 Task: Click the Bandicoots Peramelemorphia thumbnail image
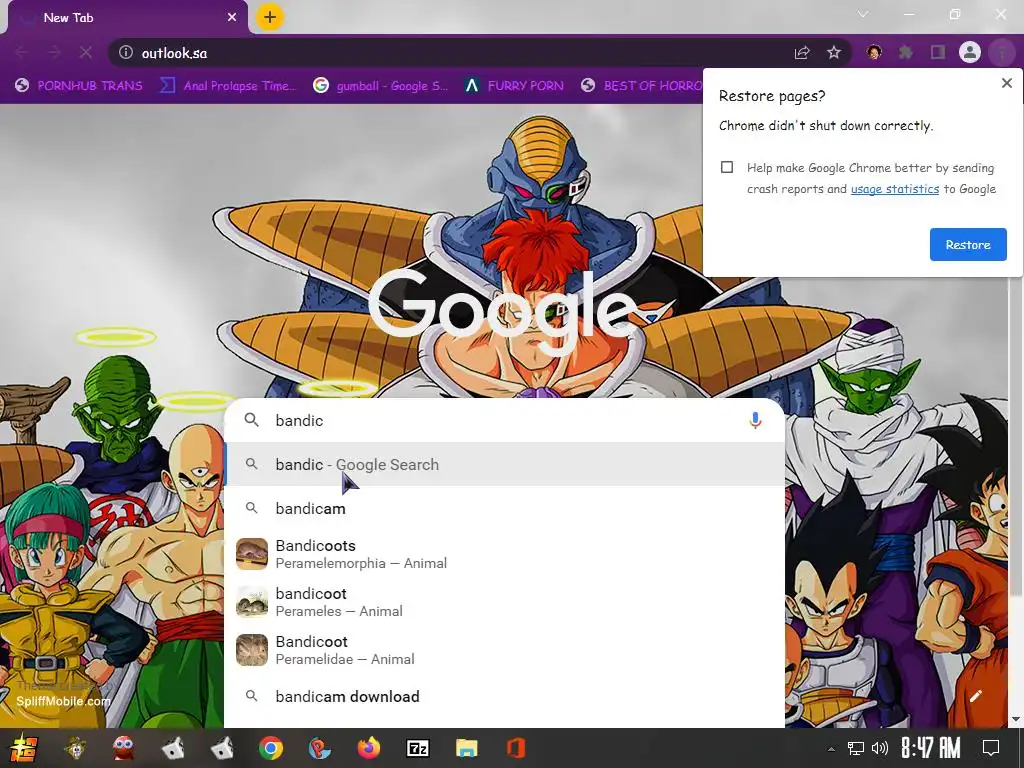tap(252, 554)
